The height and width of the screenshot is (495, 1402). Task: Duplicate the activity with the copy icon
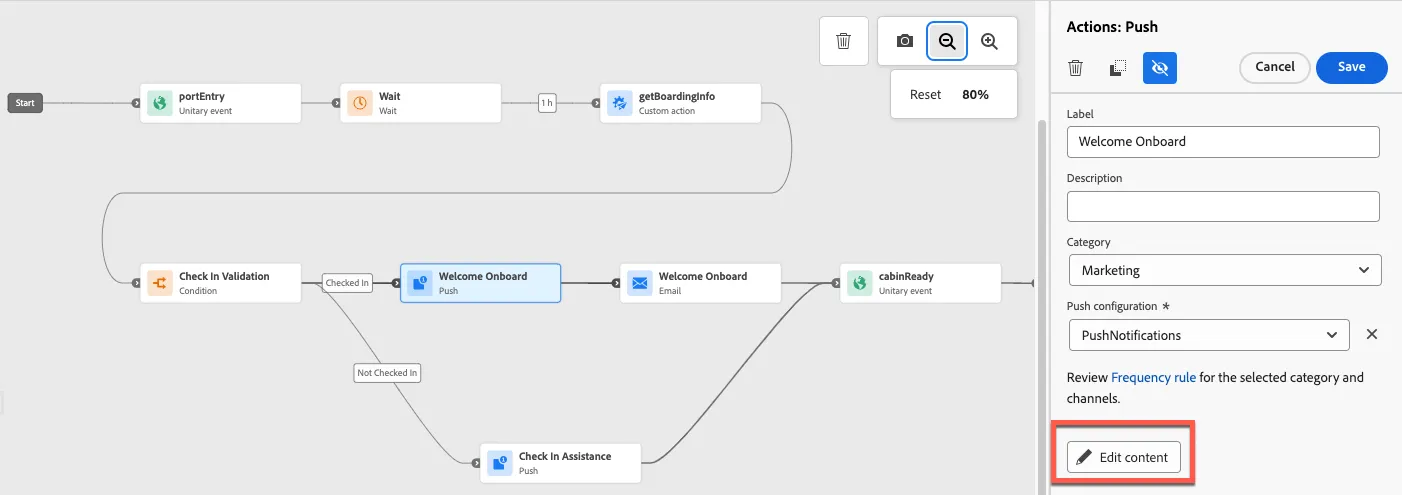pos(1118,68)
